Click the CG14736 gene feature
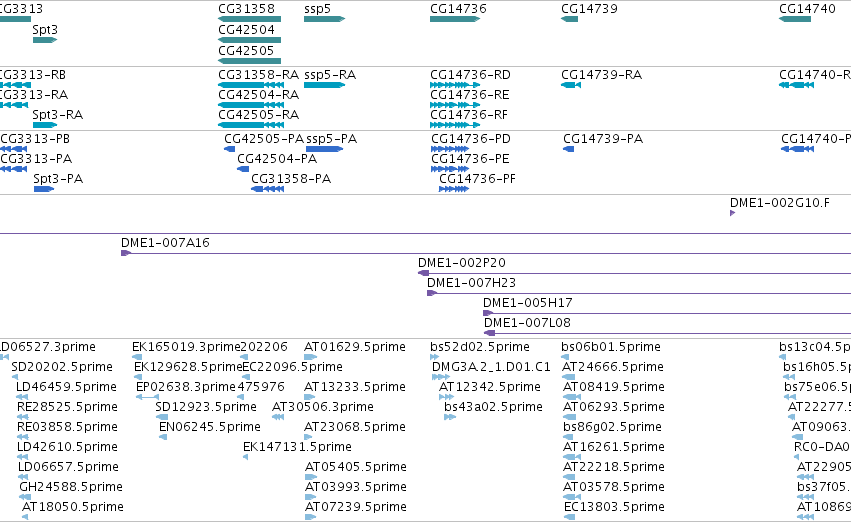Image resolution: width=851 pixels, height=522 pixels. tap(455, 19)
